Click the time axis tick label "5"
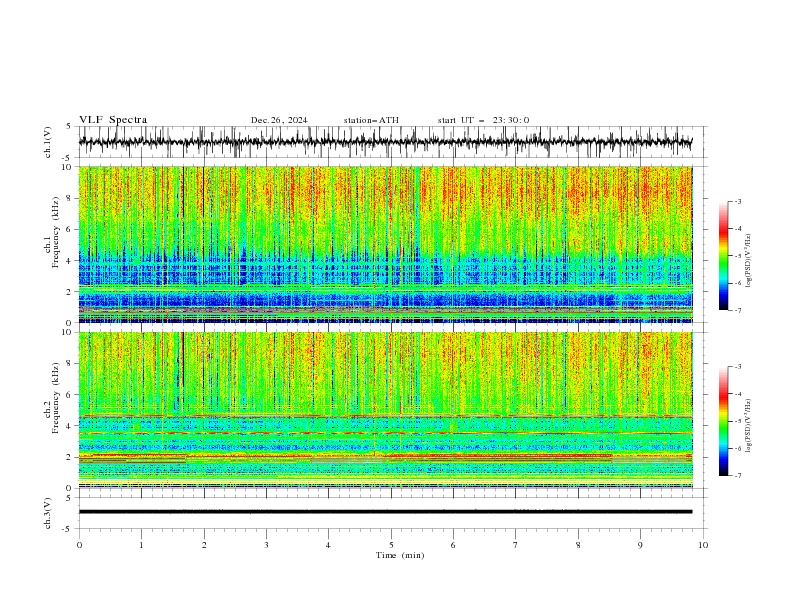The height and width of the screenshot is (612, 792). 391,545
